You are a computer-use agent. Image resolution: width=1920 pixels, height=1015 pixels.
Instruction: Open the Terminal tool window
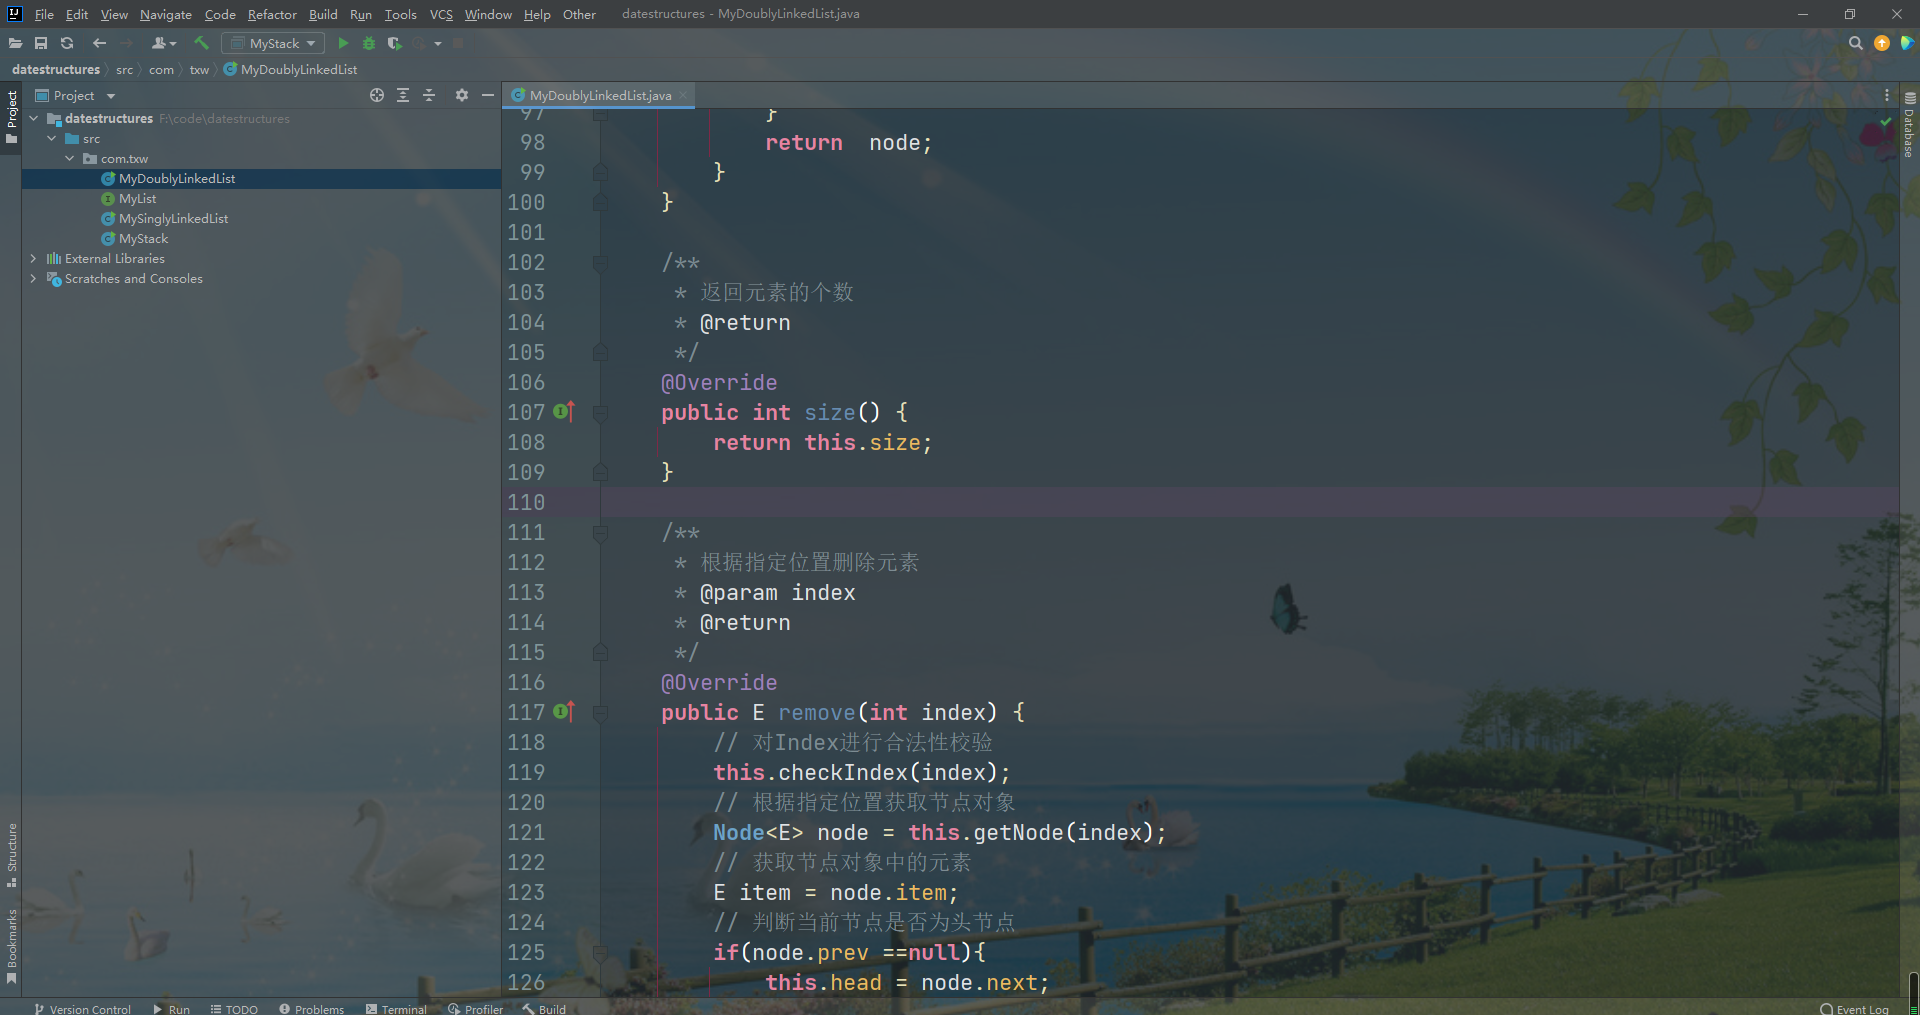[396, 1009]
